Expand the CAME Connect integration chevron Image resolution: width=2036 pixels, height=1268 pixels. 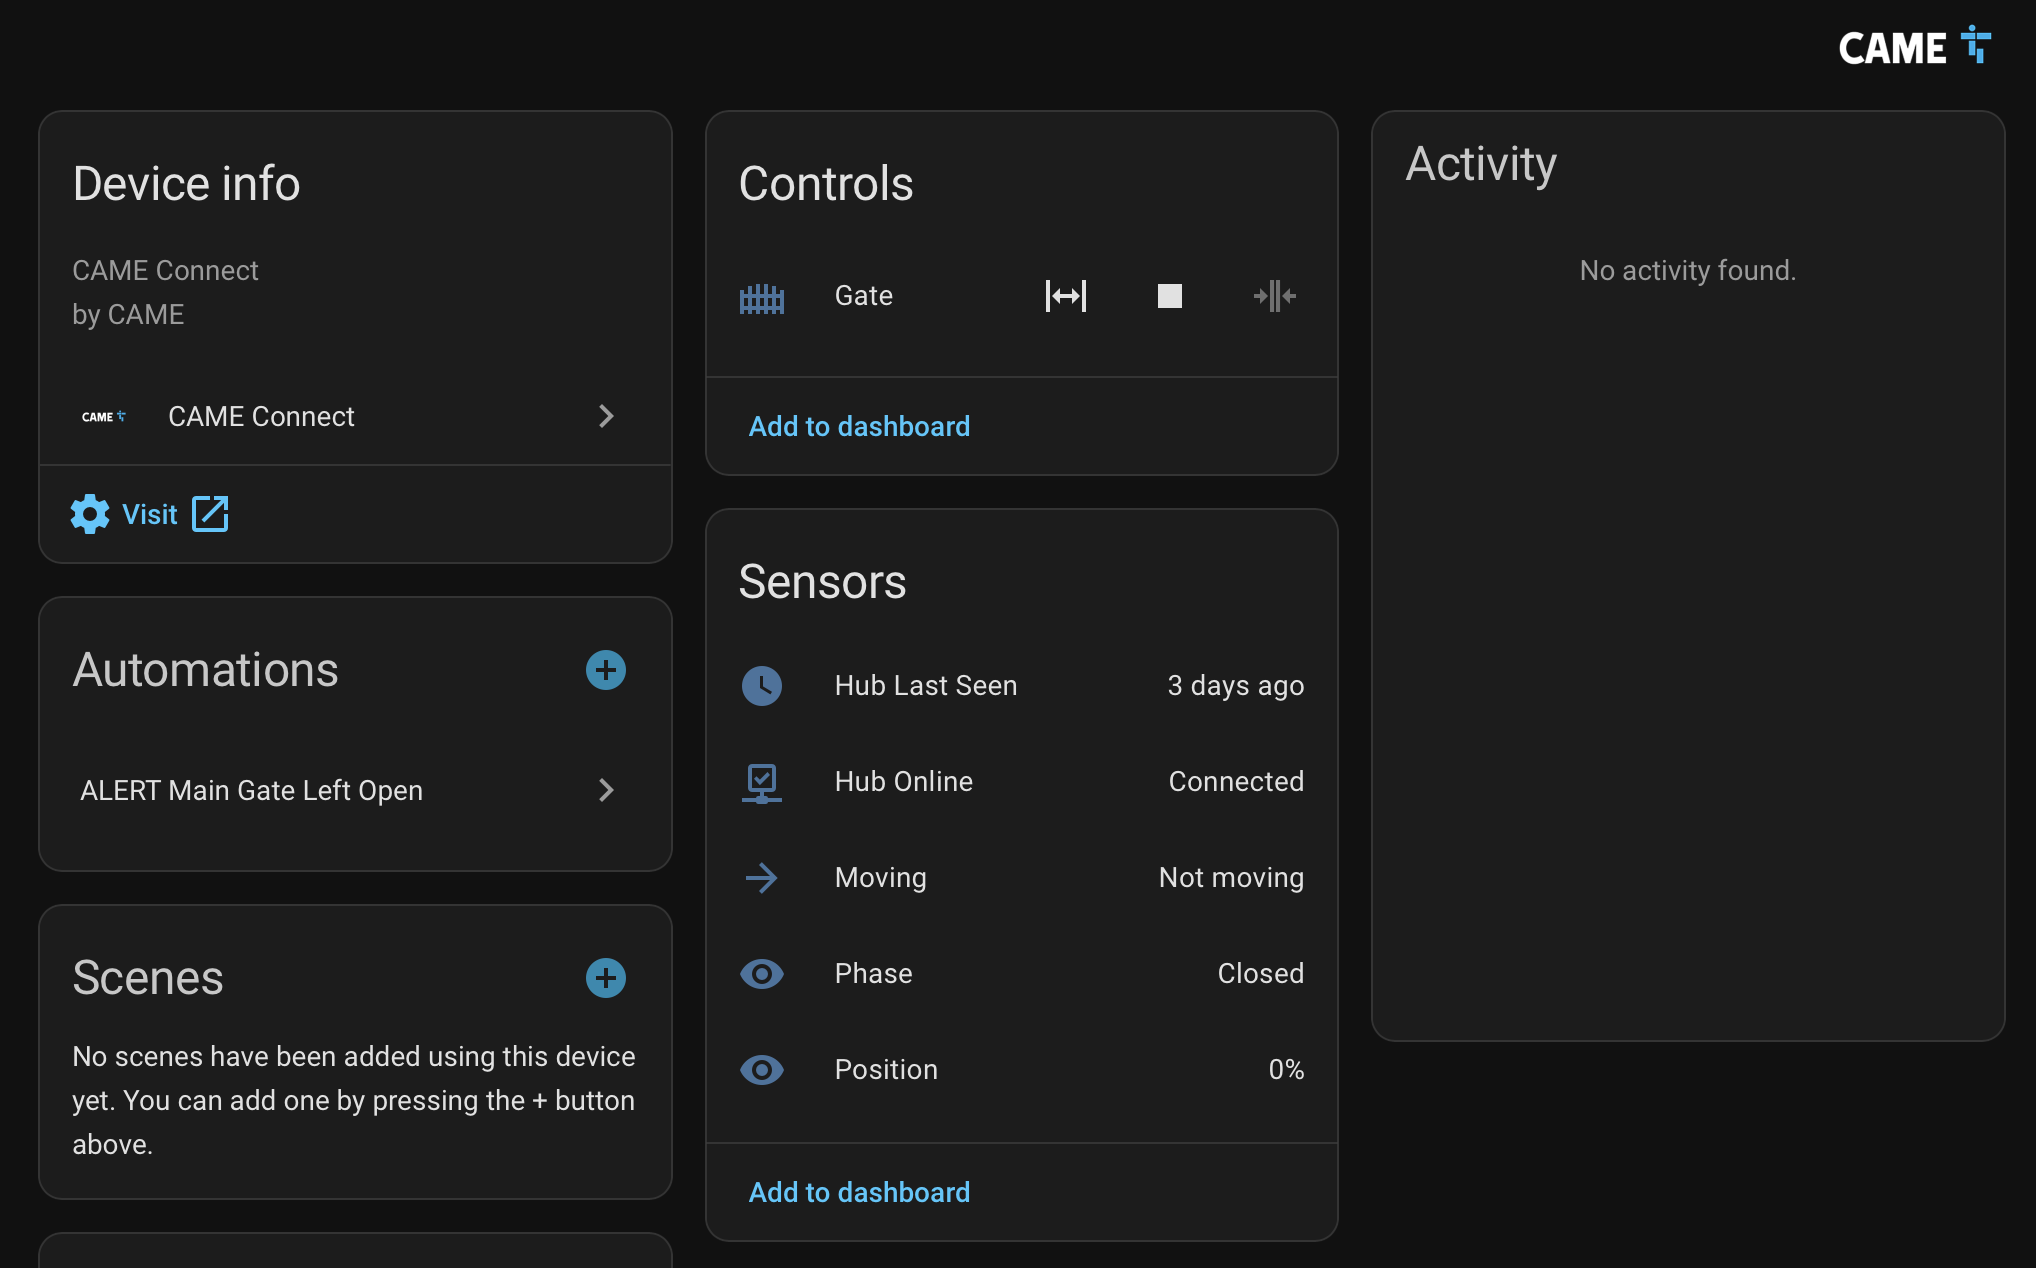606,416
